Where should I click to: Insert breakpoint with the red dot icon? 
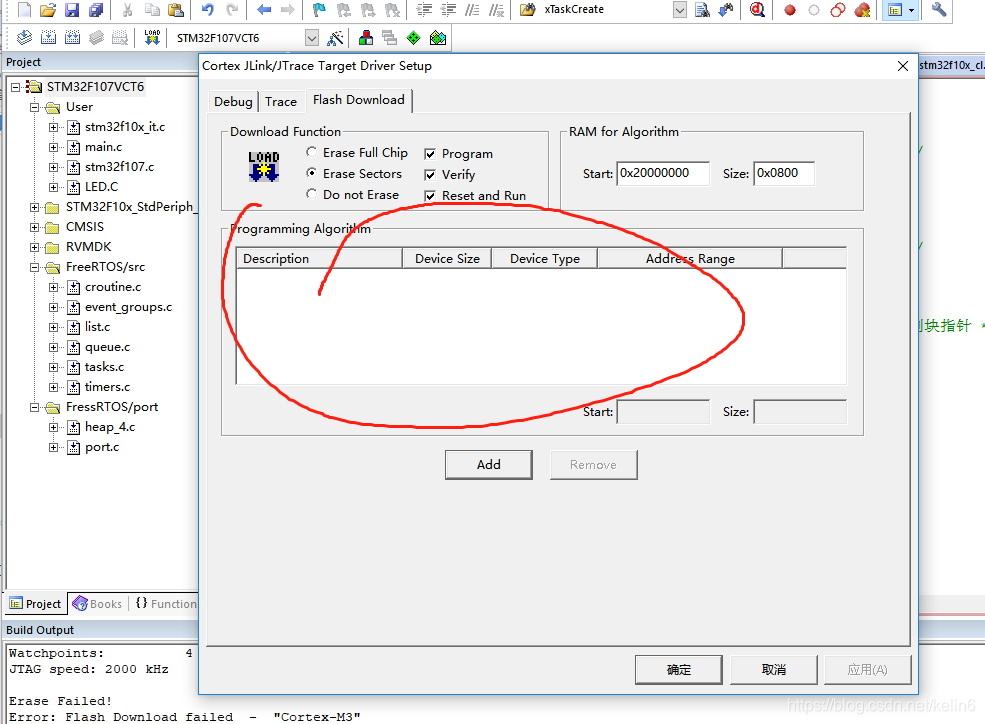[790, 10]
